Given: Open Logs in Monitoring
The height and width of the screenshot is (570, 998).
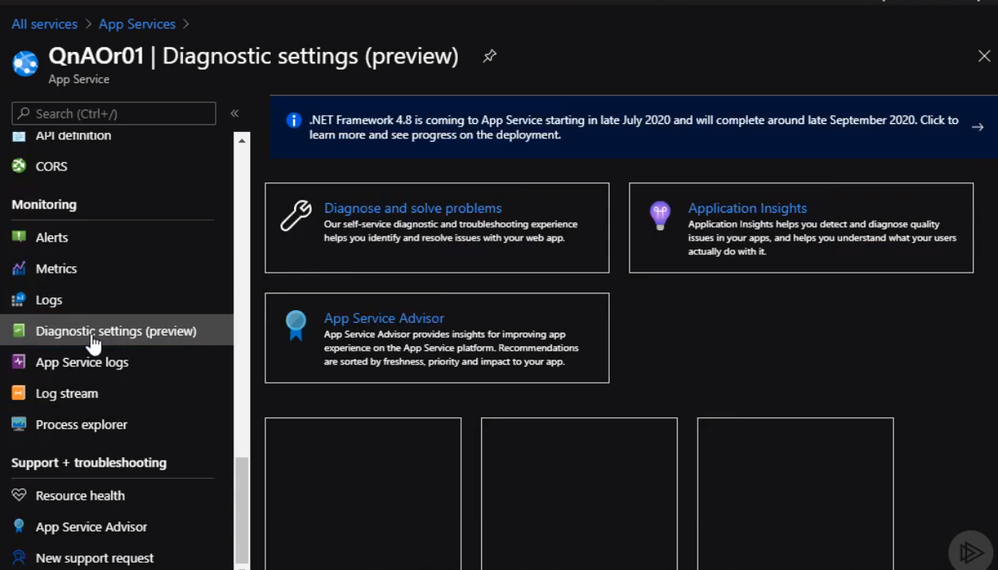Looking at the screenshot, I should (x=49, y=300).
